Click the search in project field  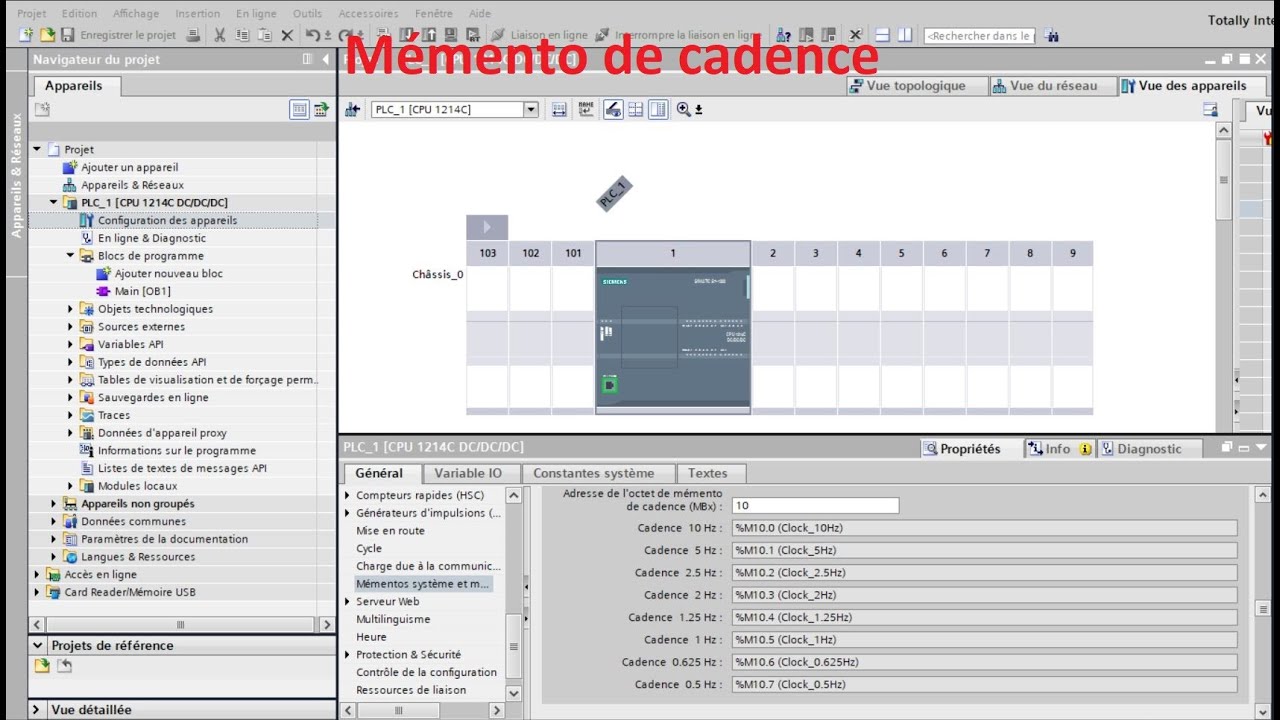pyautogui.click(x=979, y=35)
